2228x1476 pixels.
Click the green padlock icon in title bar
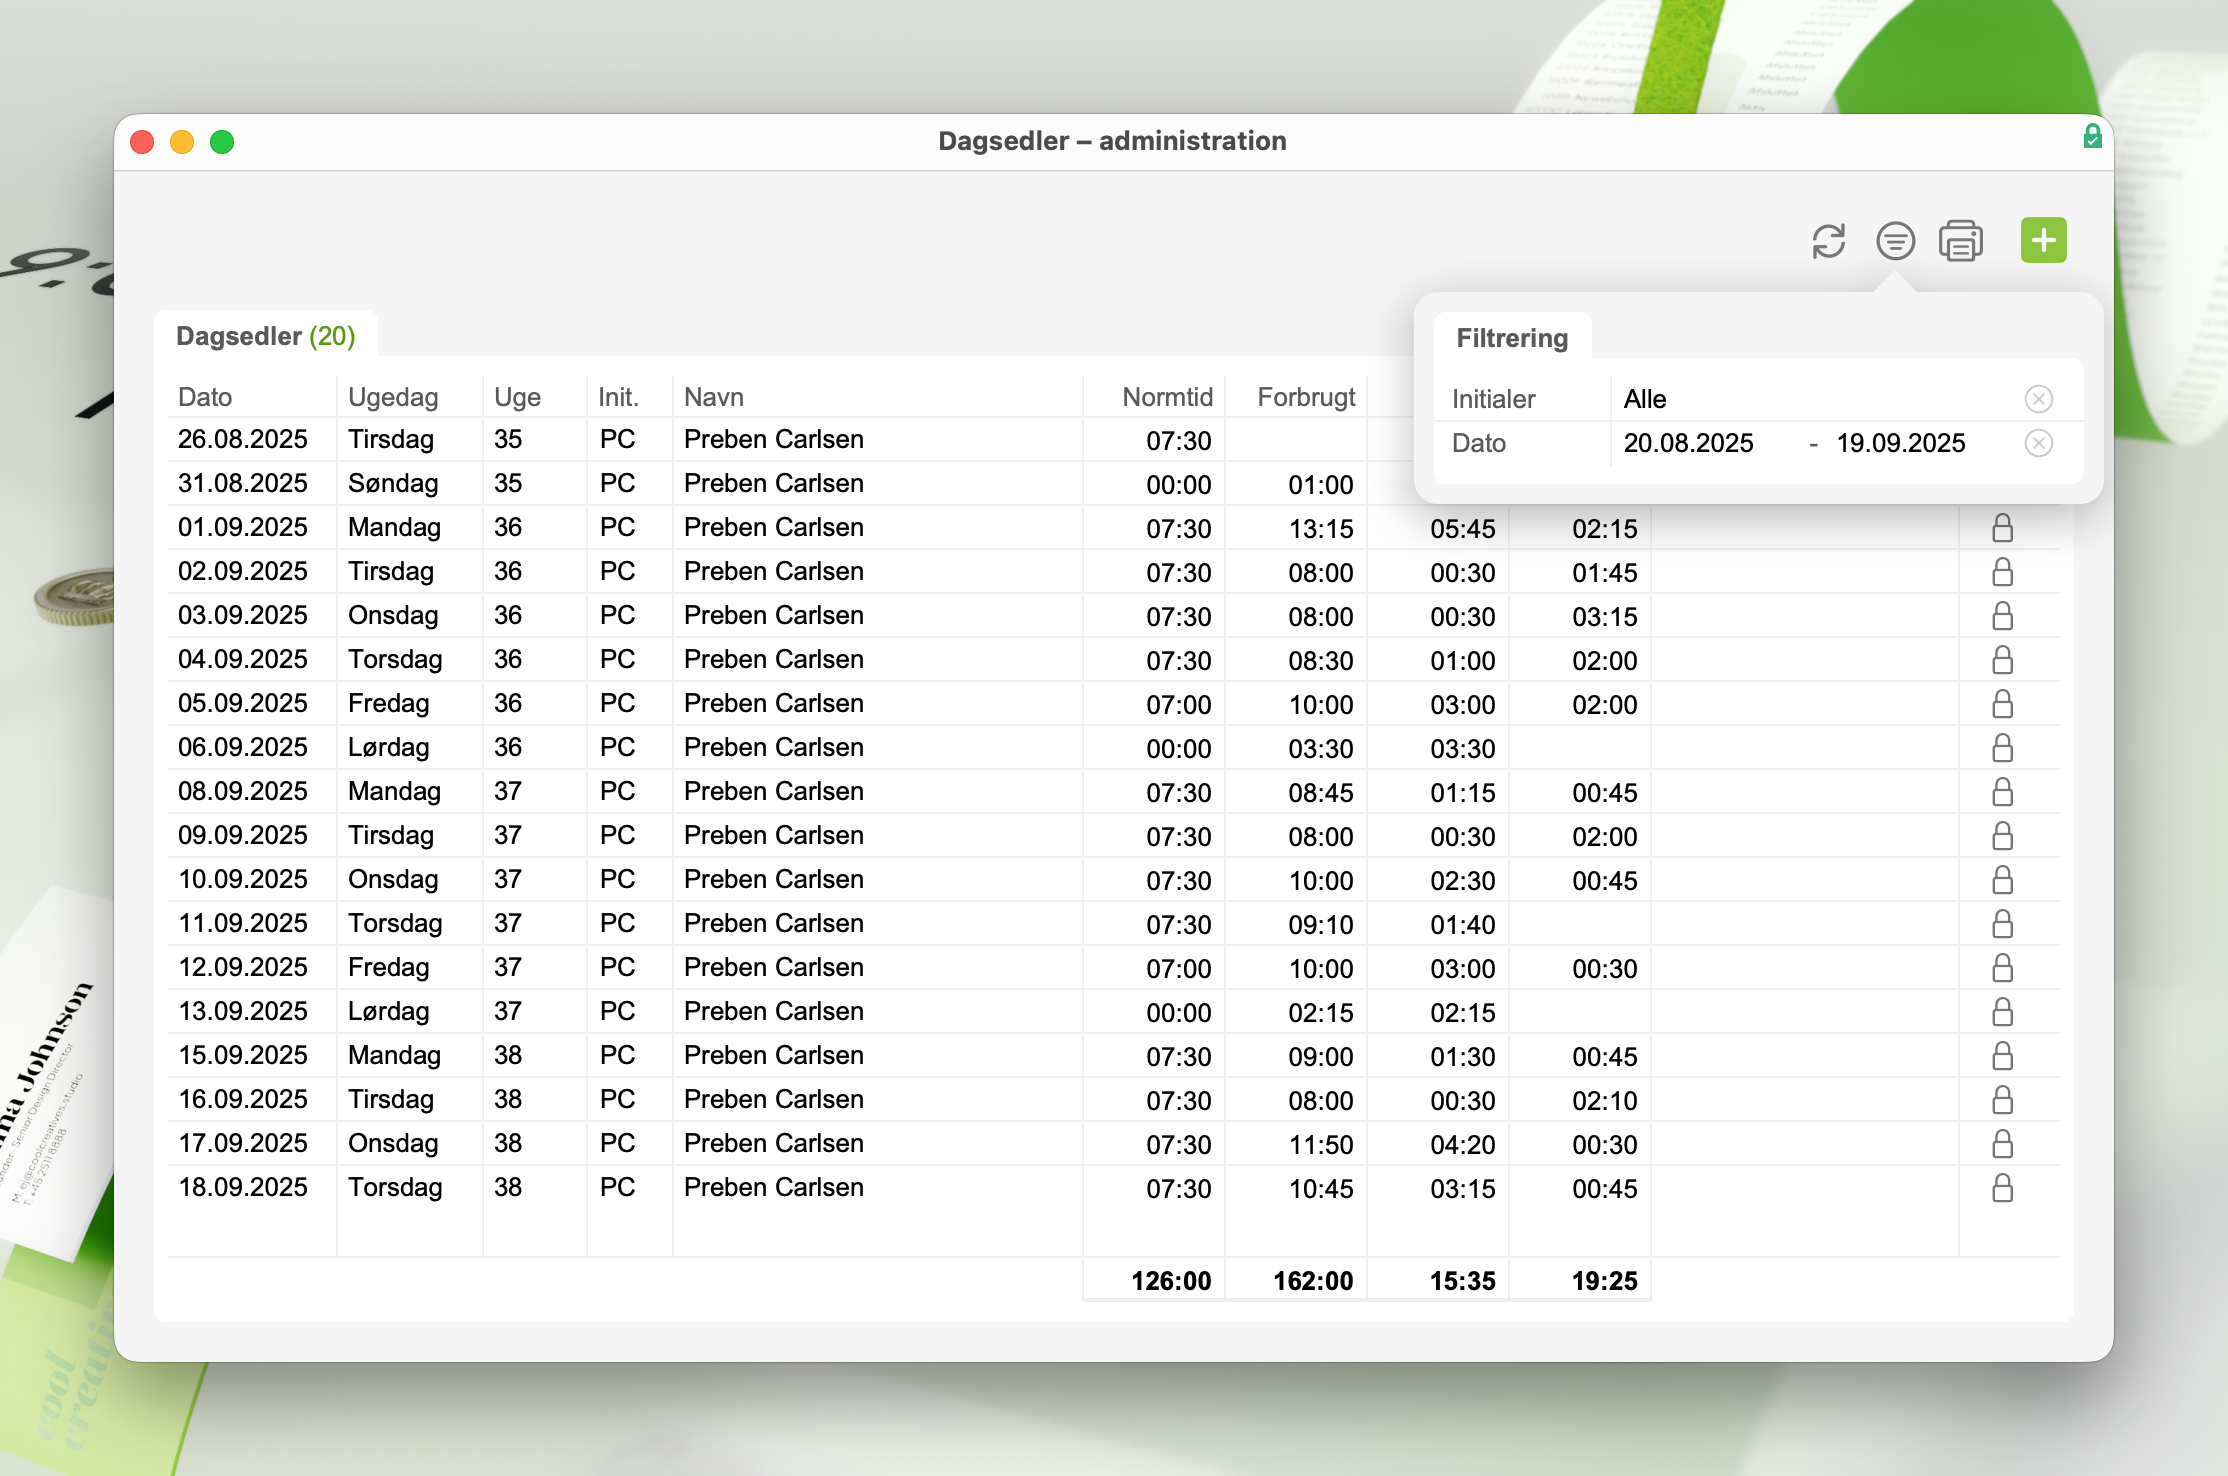(2092, 137)
